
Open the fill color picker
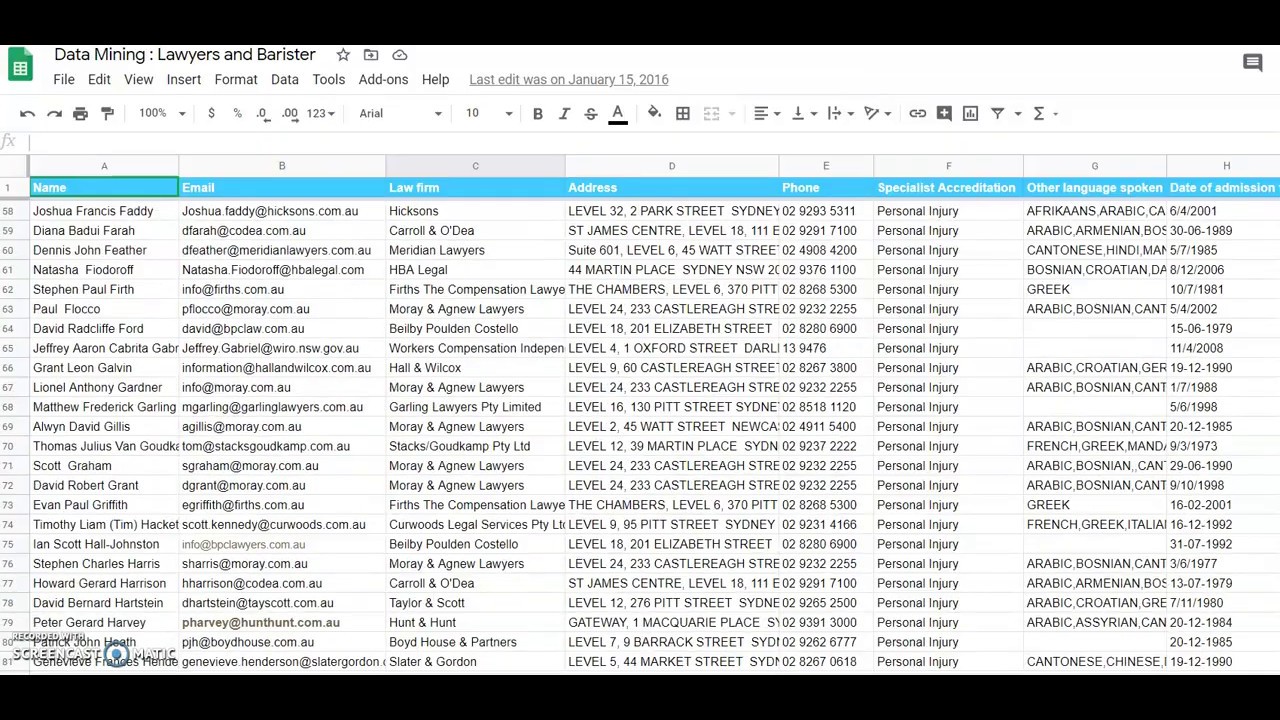point(654,113)
